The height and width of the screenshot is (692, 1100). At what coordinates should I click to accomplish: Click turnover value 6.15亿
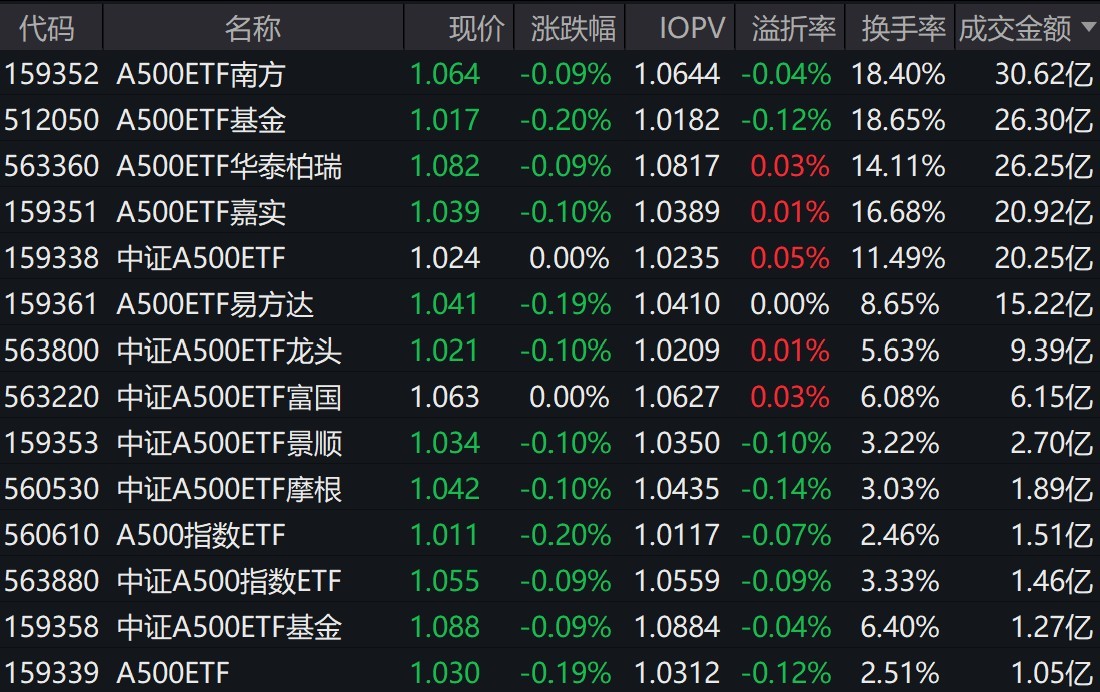click(1052, 397)
